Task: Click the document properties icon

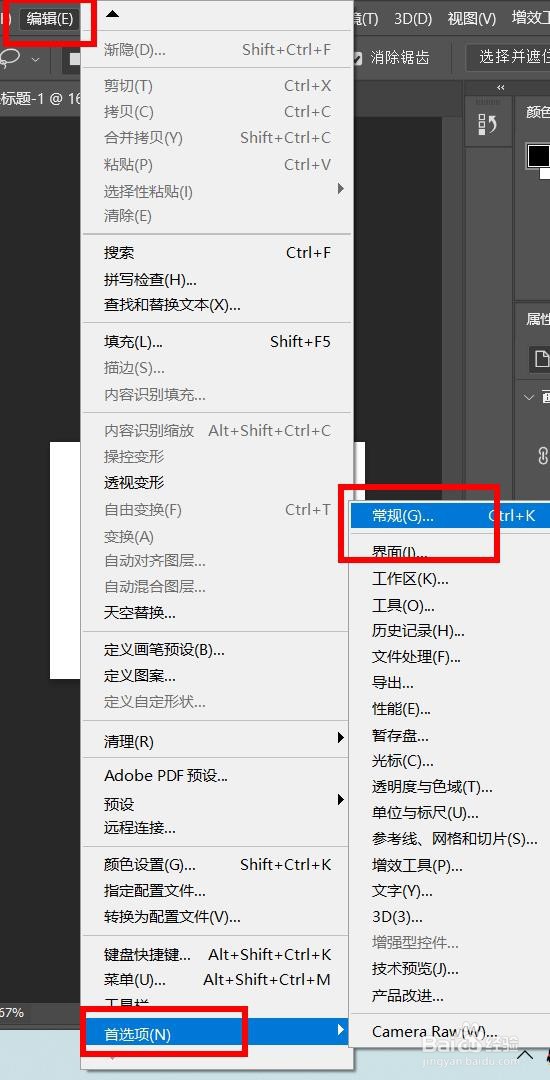Action: (541, 358)
